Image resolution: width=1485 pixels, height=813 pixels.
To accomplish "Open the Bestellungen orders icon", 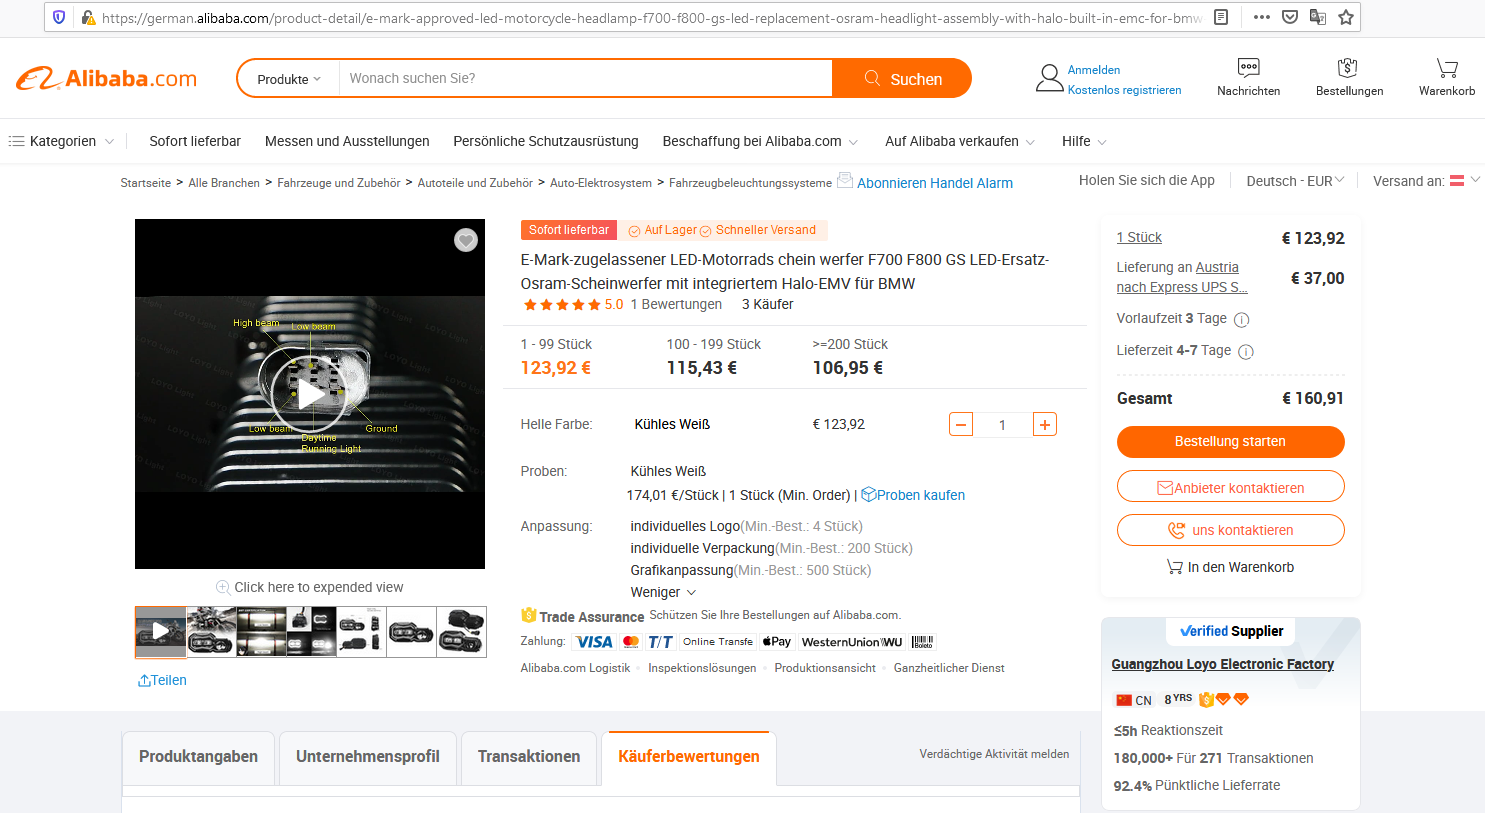I will point(1348,68).
